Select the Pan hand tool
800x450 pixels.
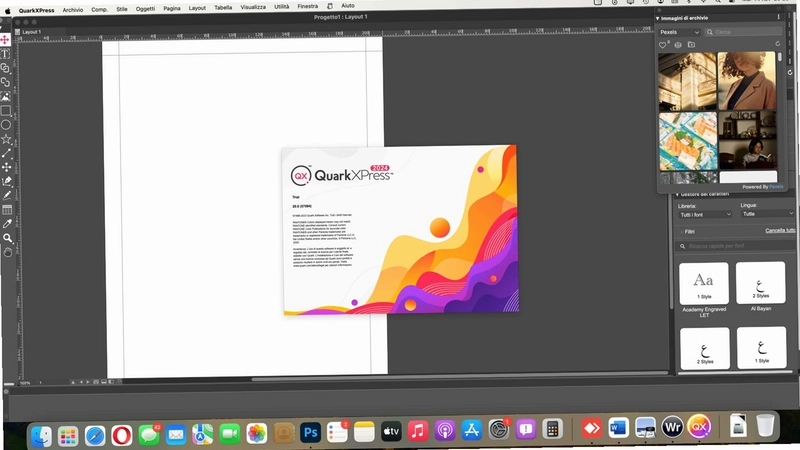click(x=8, y=253)
